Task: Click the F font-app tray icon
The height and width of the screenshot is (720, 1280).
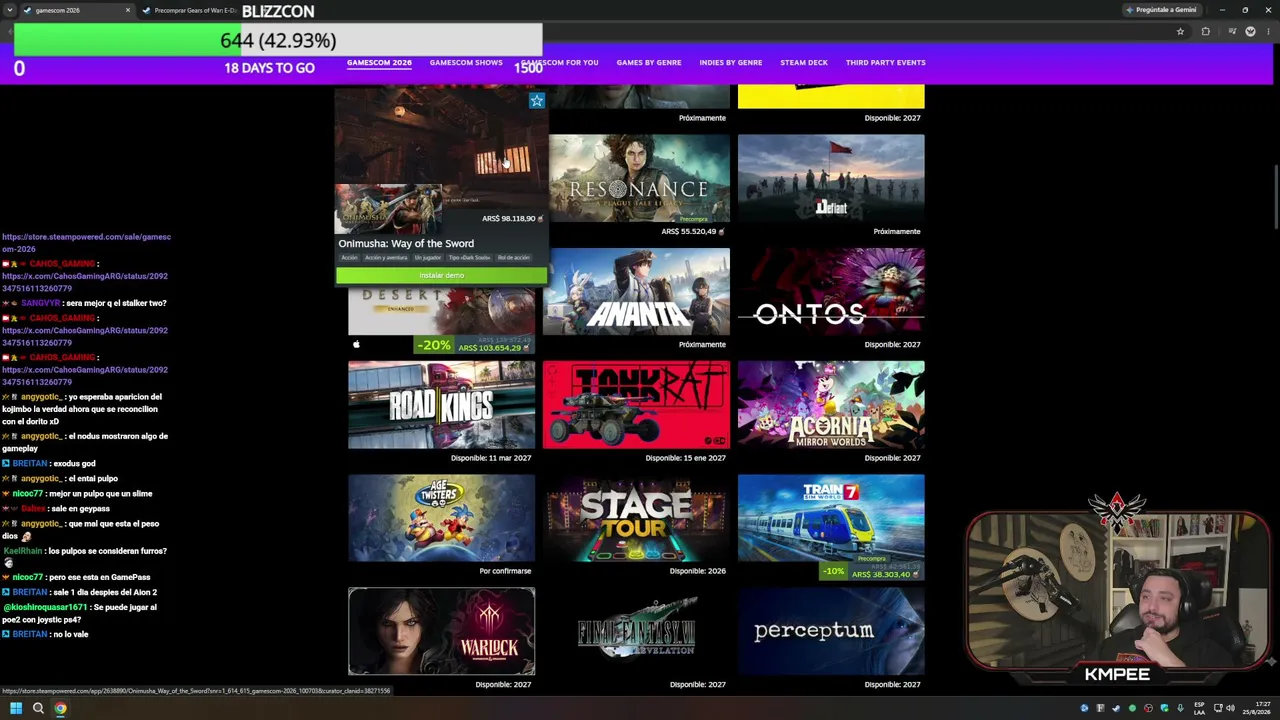Action: pyautogui.click(x=1100, y=708)
